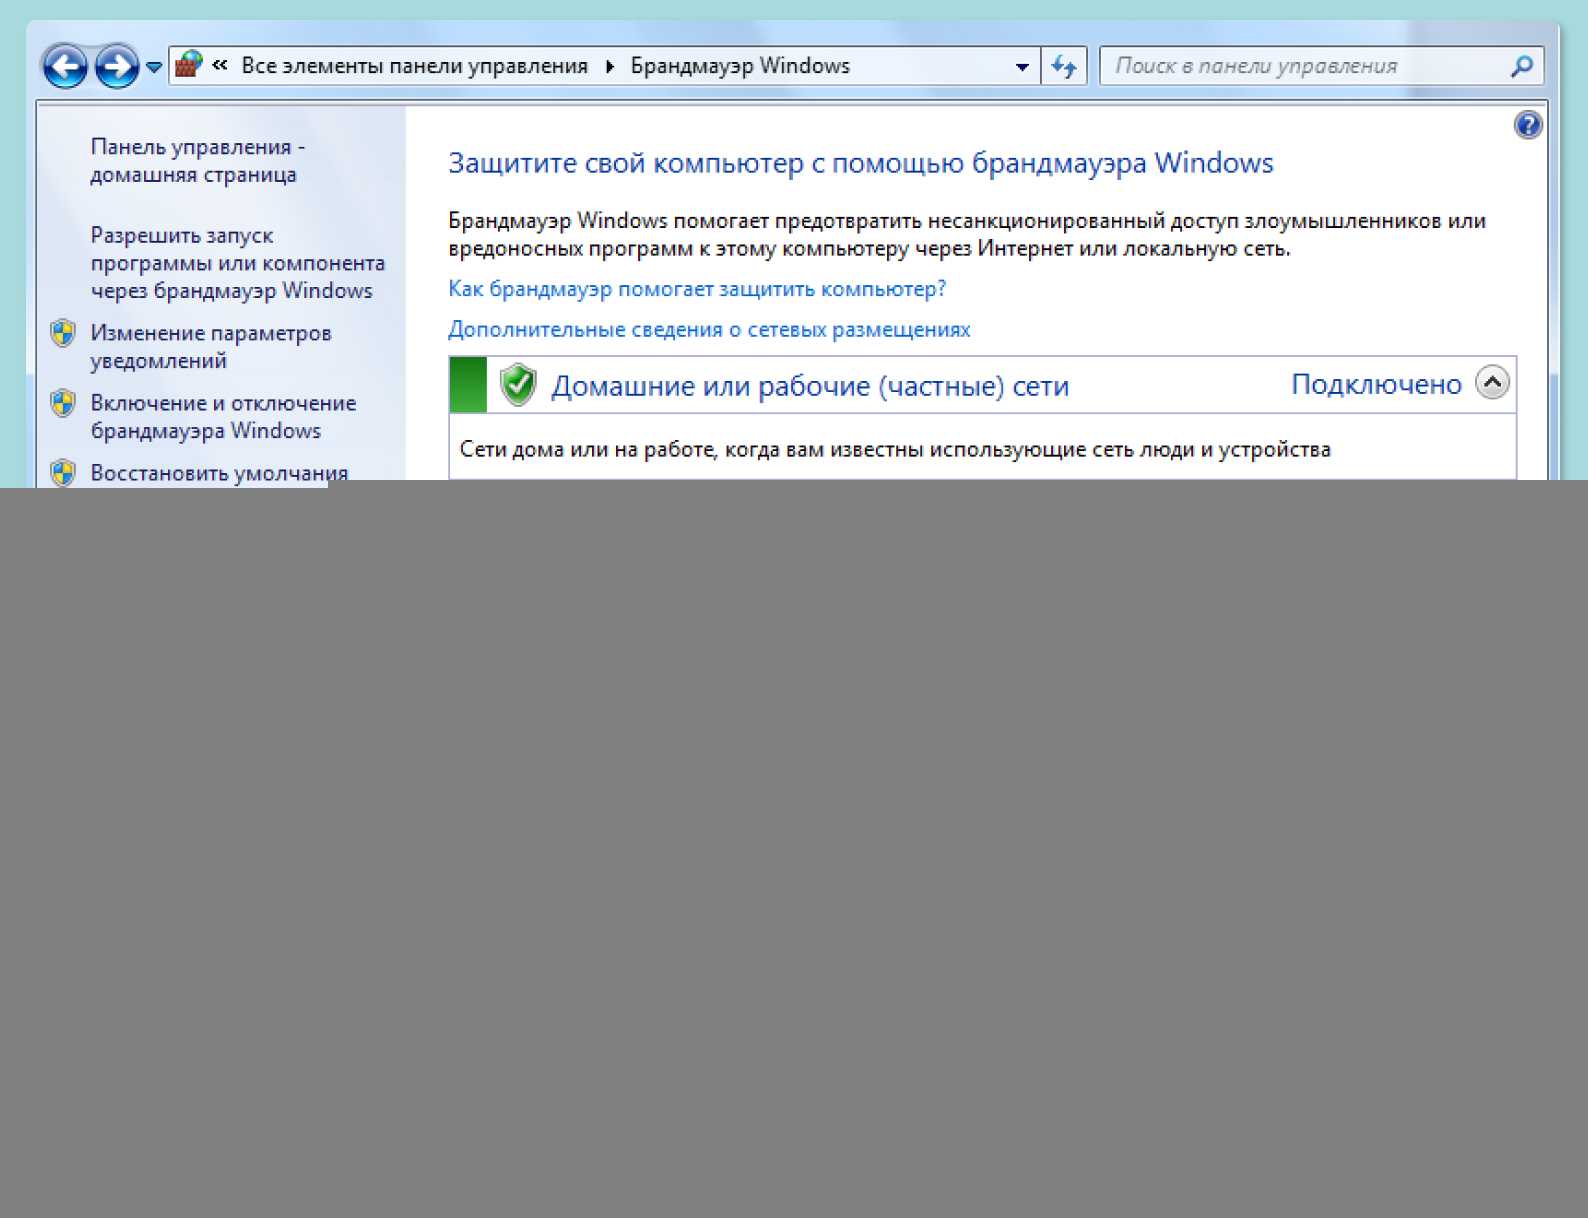
Task: Select 'Брандмауэр Windows' breadcrumb item
Action: (x=740, y=66)
